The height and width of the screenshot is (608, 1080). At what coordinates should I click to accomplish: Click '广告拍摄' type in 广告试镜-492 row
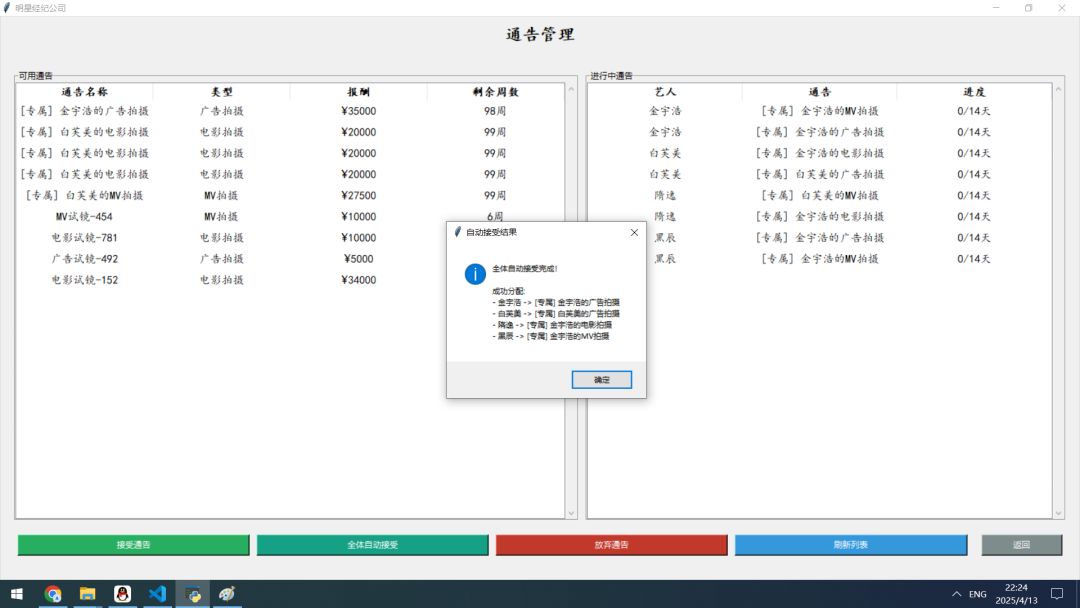click(x=221, y=259)
